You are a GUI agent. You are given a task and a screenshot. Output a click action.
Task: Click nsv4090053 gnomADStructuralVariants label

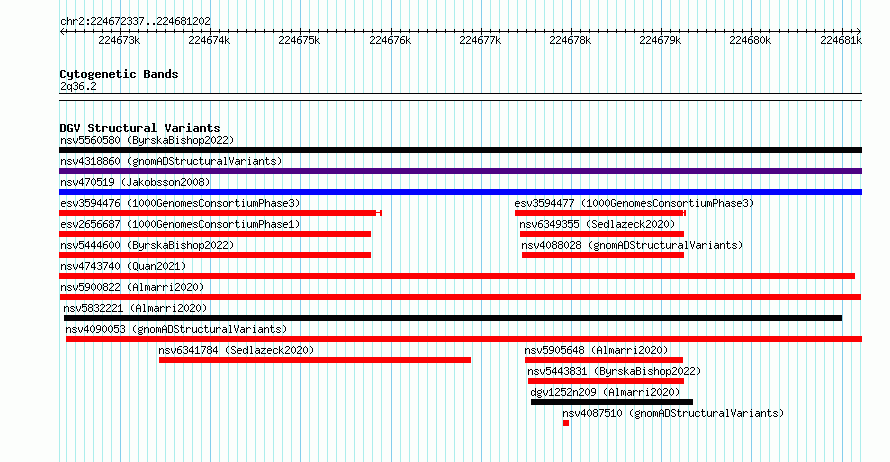coord(176,329)
